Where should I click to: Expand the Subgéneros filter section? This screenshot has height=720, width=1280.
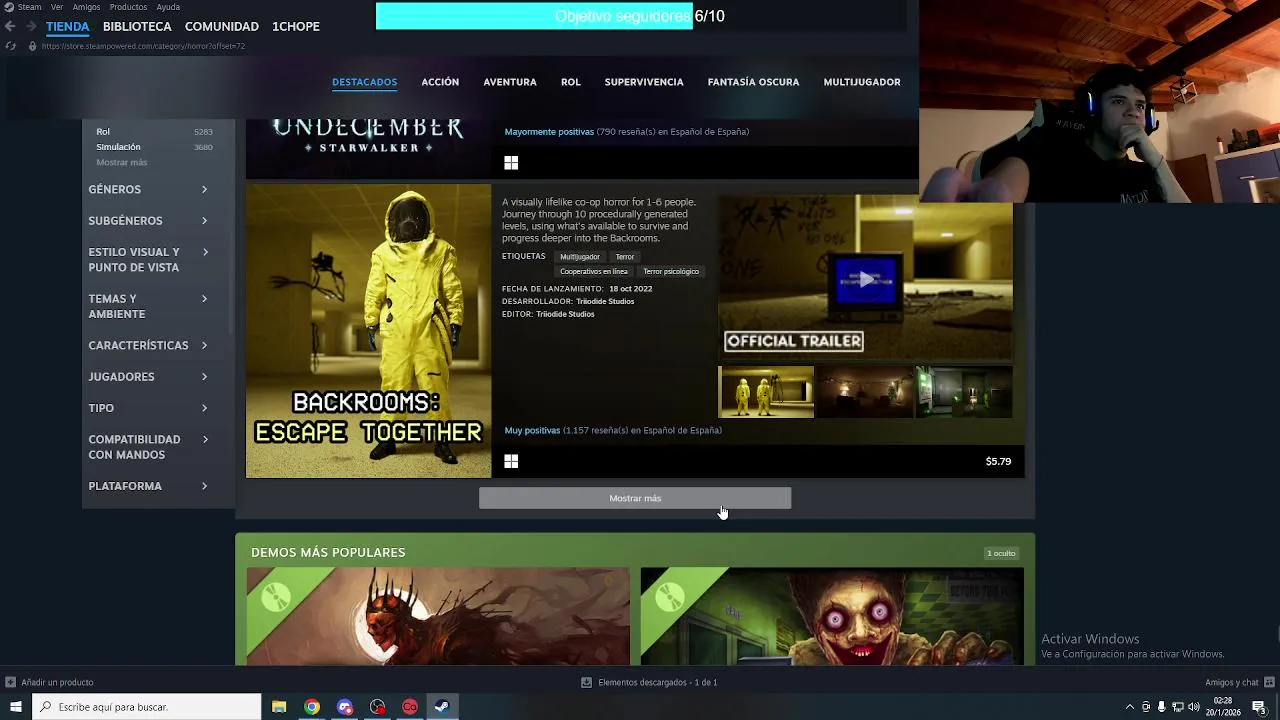tap(148, 220)
